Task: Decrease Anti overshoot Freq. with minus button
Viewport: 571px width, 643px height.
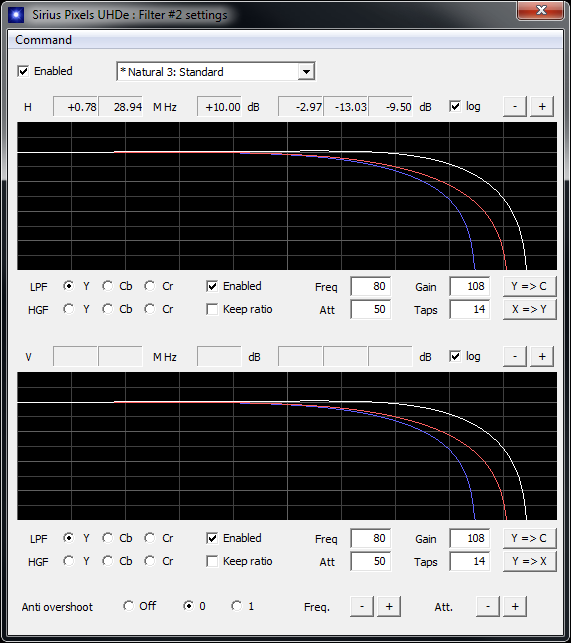Action: pyautogui.click(x=362, y=607)
